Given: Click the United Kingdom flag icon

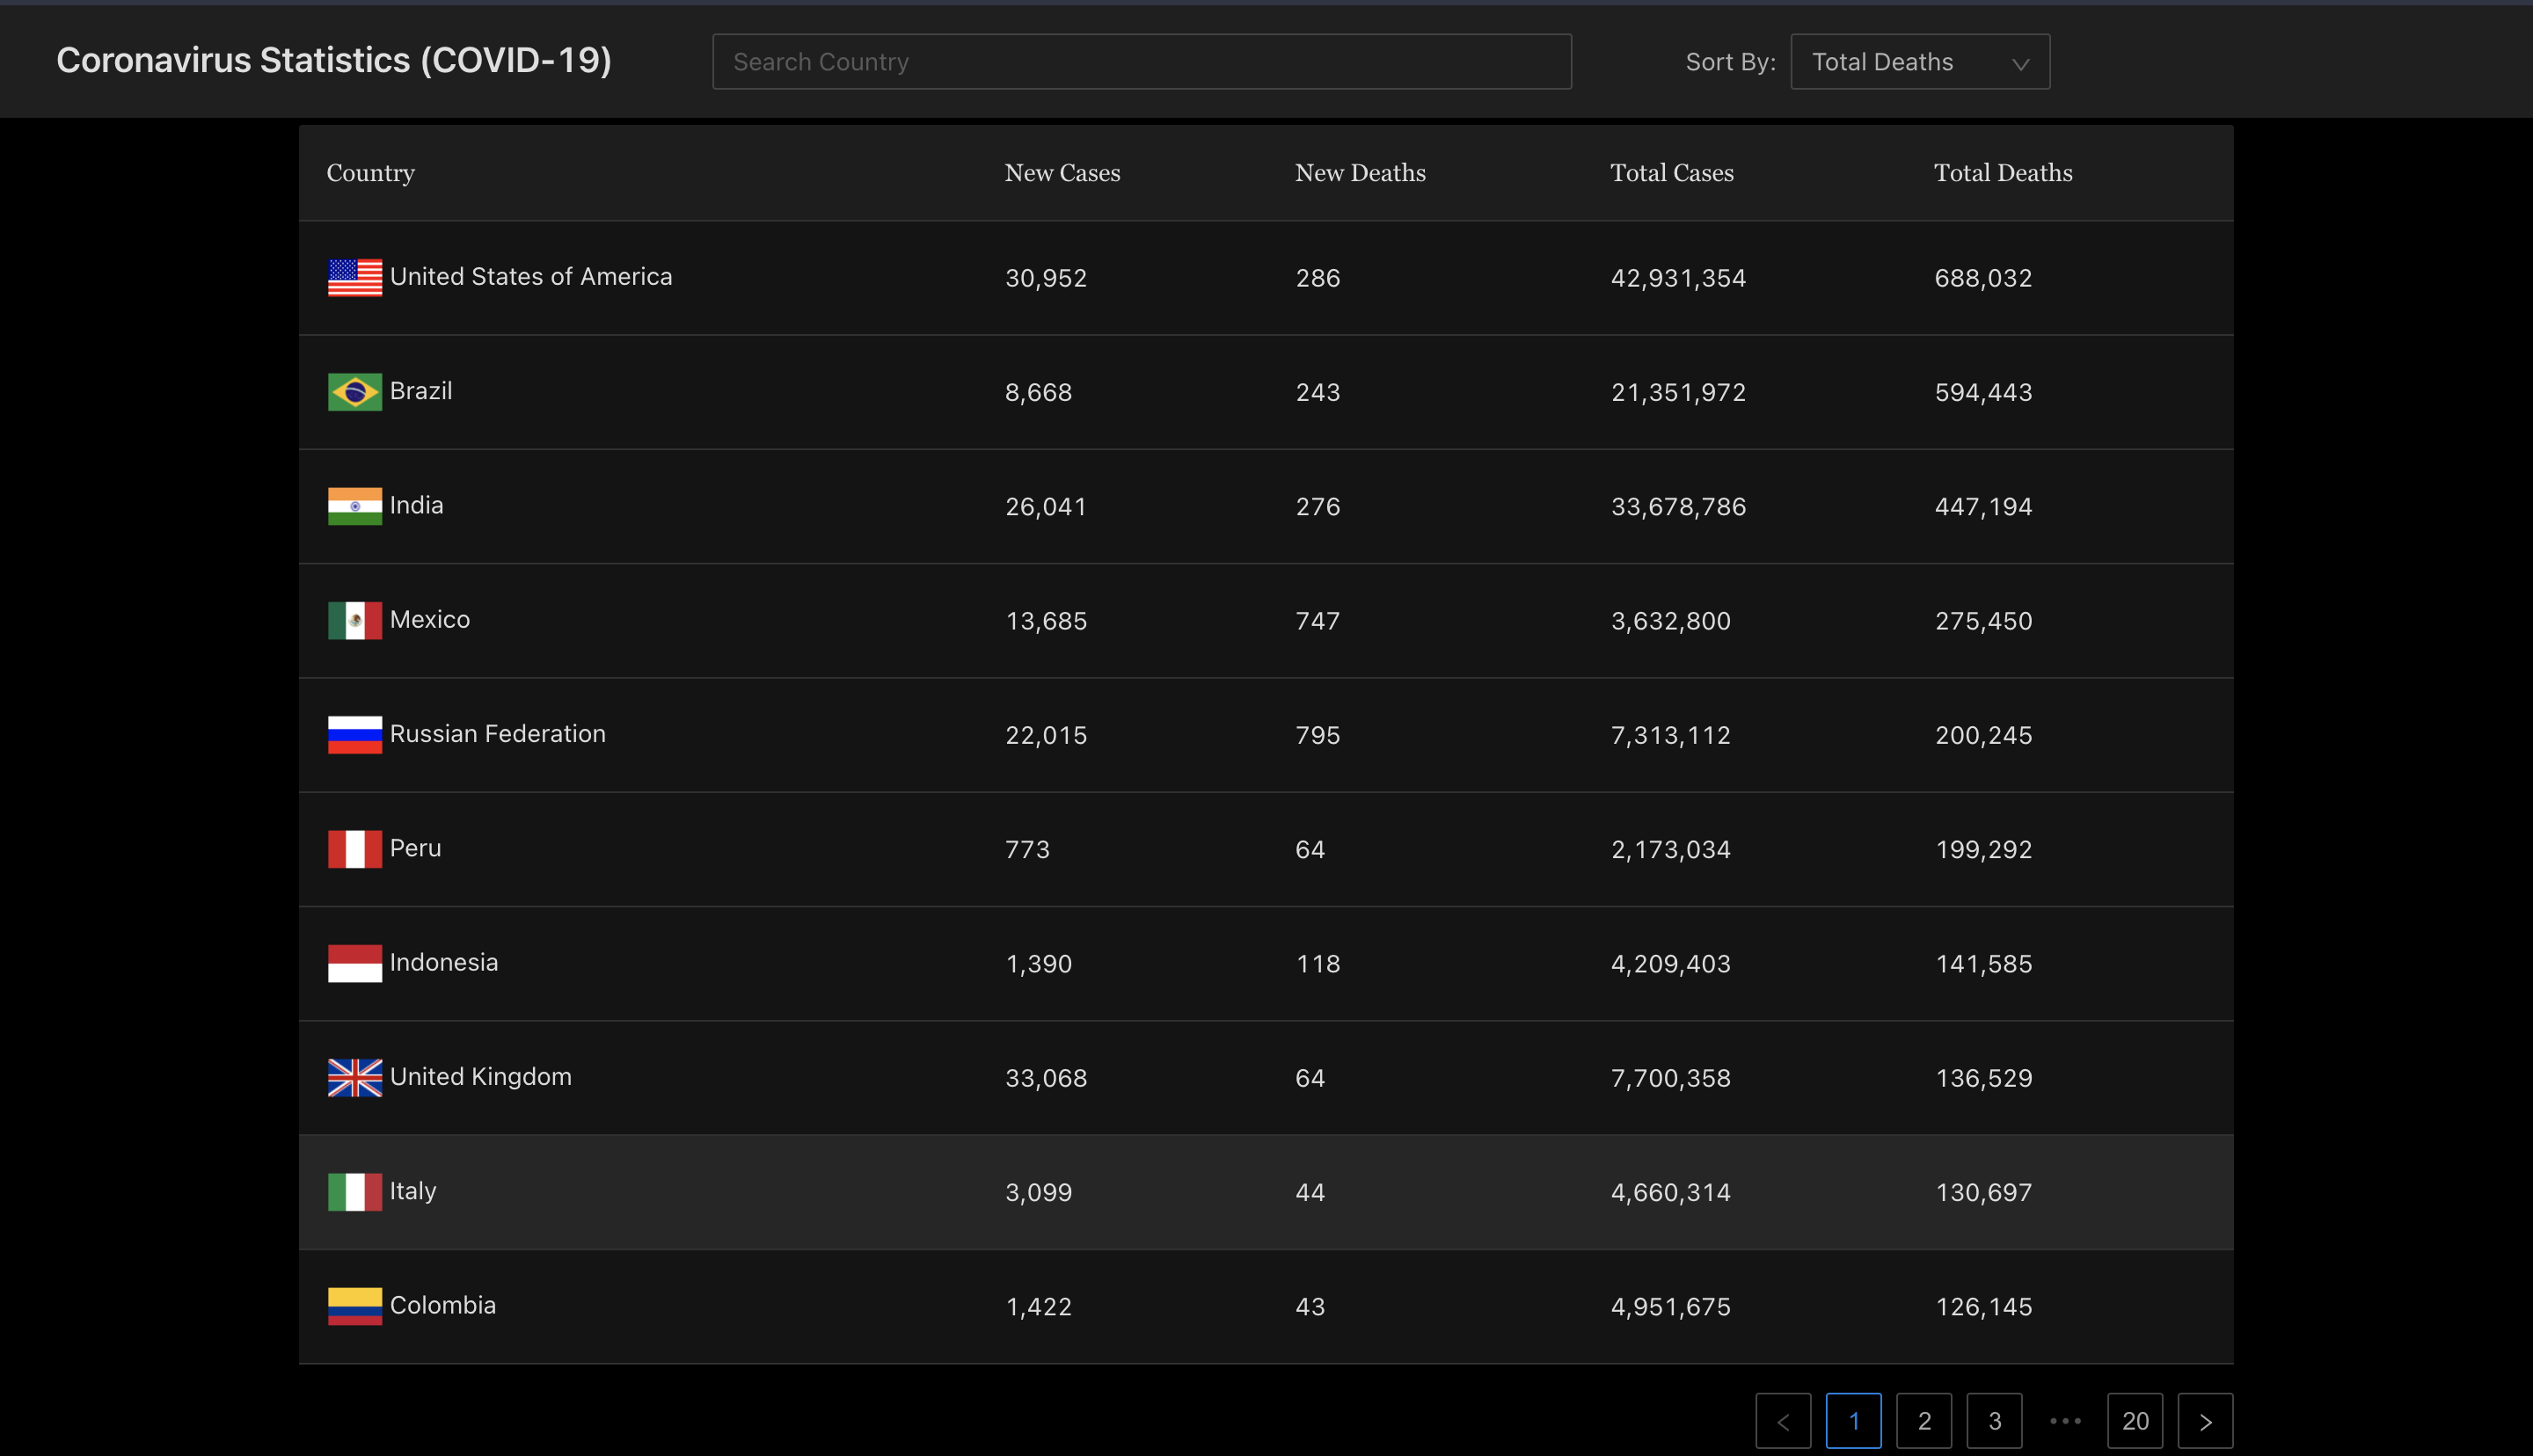Looking at the screenshot, I should [355, 1078].
